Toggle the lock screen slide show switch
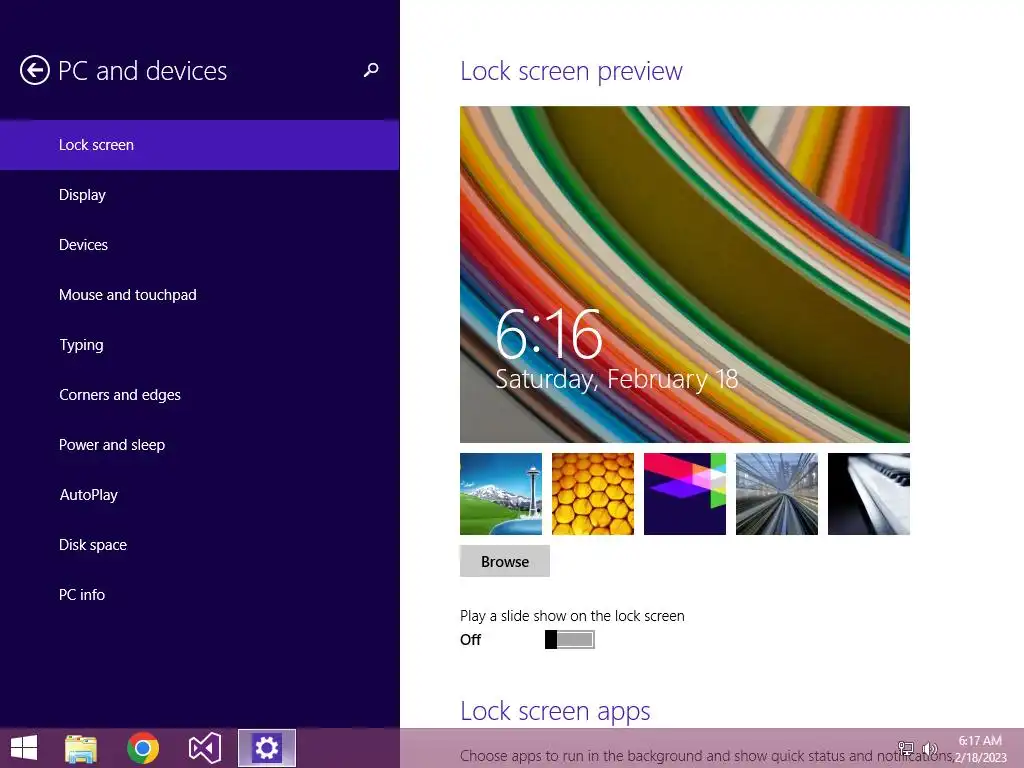Viewport: 1024px width, 768px height. 569,639
